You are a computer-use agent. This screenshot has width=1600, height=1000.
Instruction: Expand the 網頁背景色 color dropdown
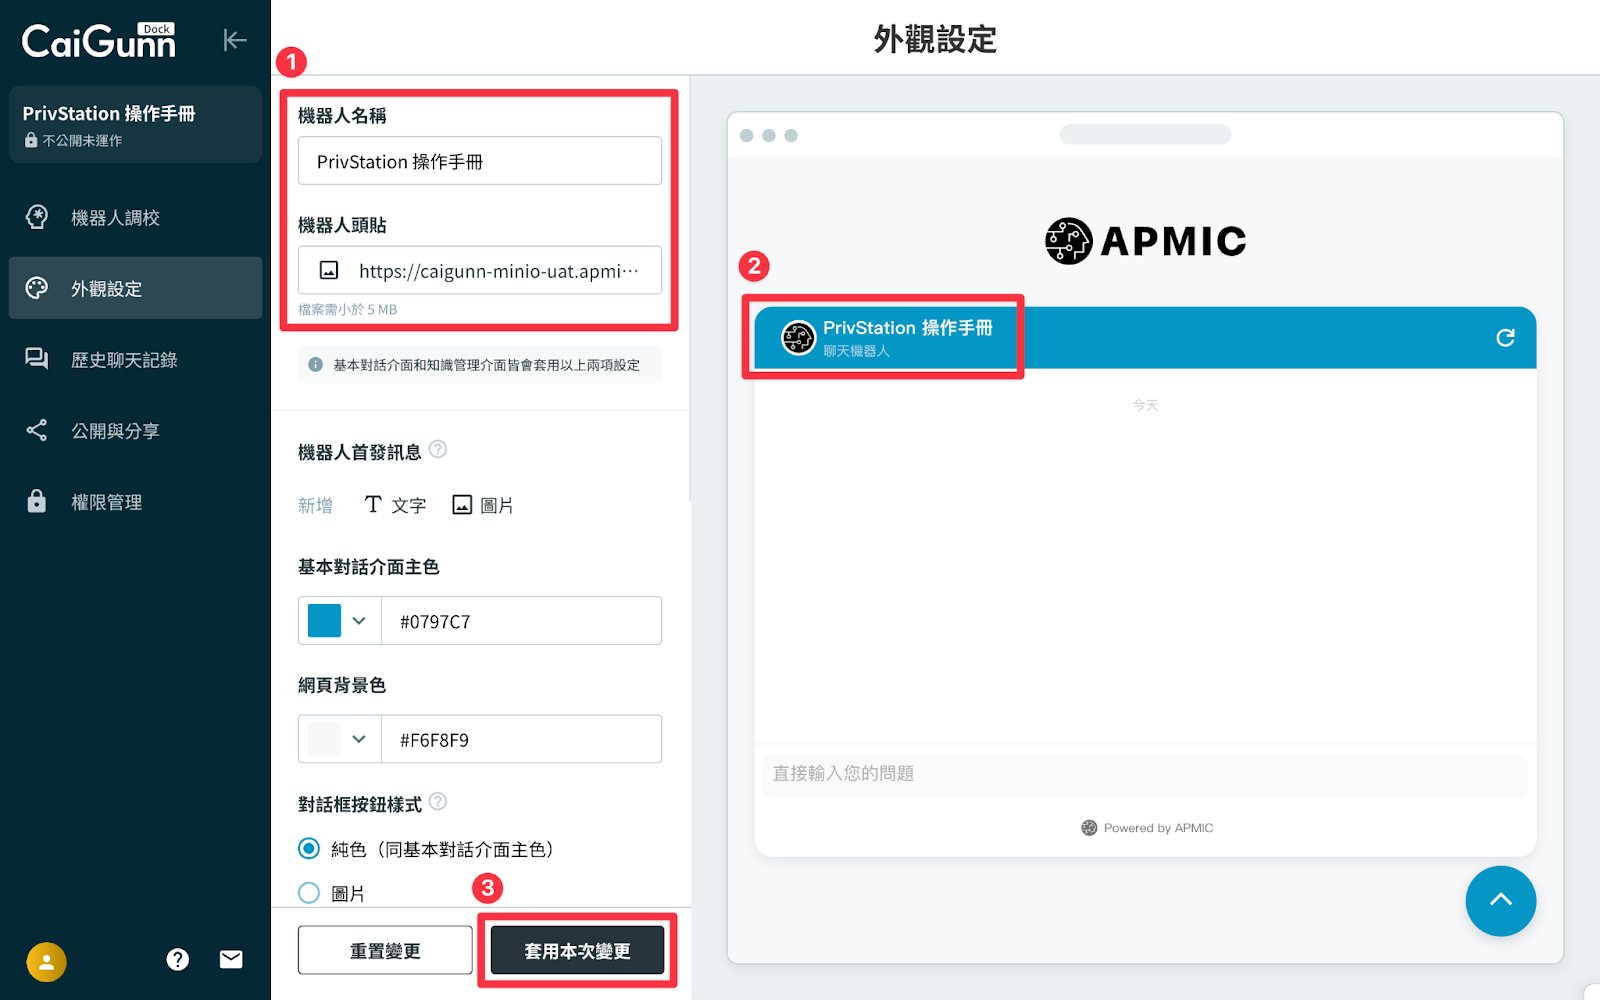pos(359,739)
